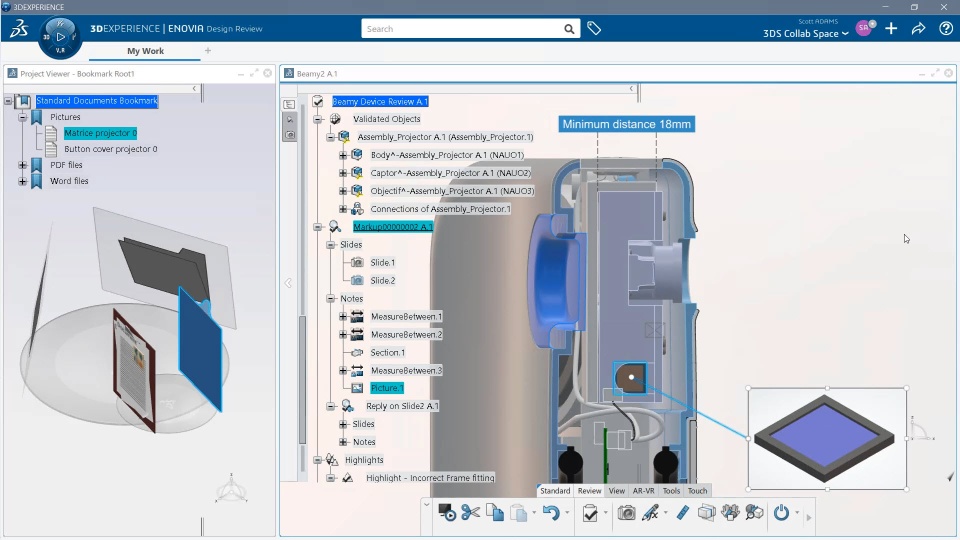Select Reply on Slide2 A.1 node

402,406
